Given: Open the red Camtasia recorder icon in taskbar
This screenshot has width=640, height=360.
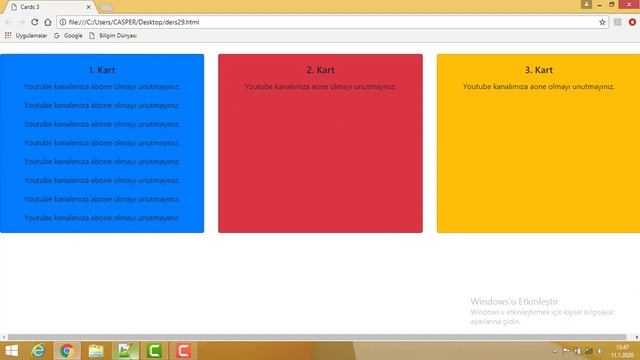Looking at the screenshot, I should [183, 351].
